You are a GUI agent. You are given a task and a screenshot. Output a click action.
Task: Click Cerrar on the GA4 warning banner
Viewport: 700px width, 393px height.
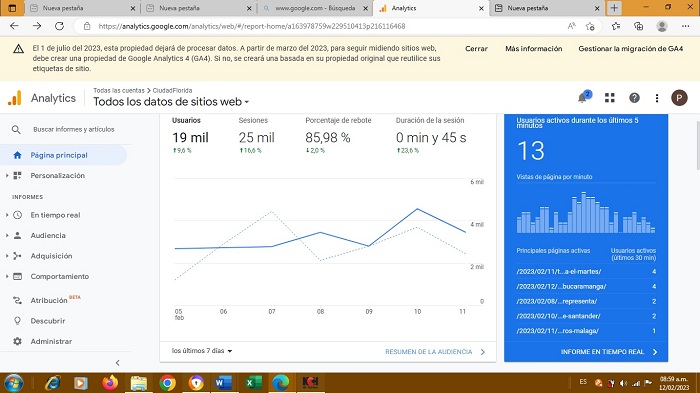pyautogui.click(x=476, y=49)
